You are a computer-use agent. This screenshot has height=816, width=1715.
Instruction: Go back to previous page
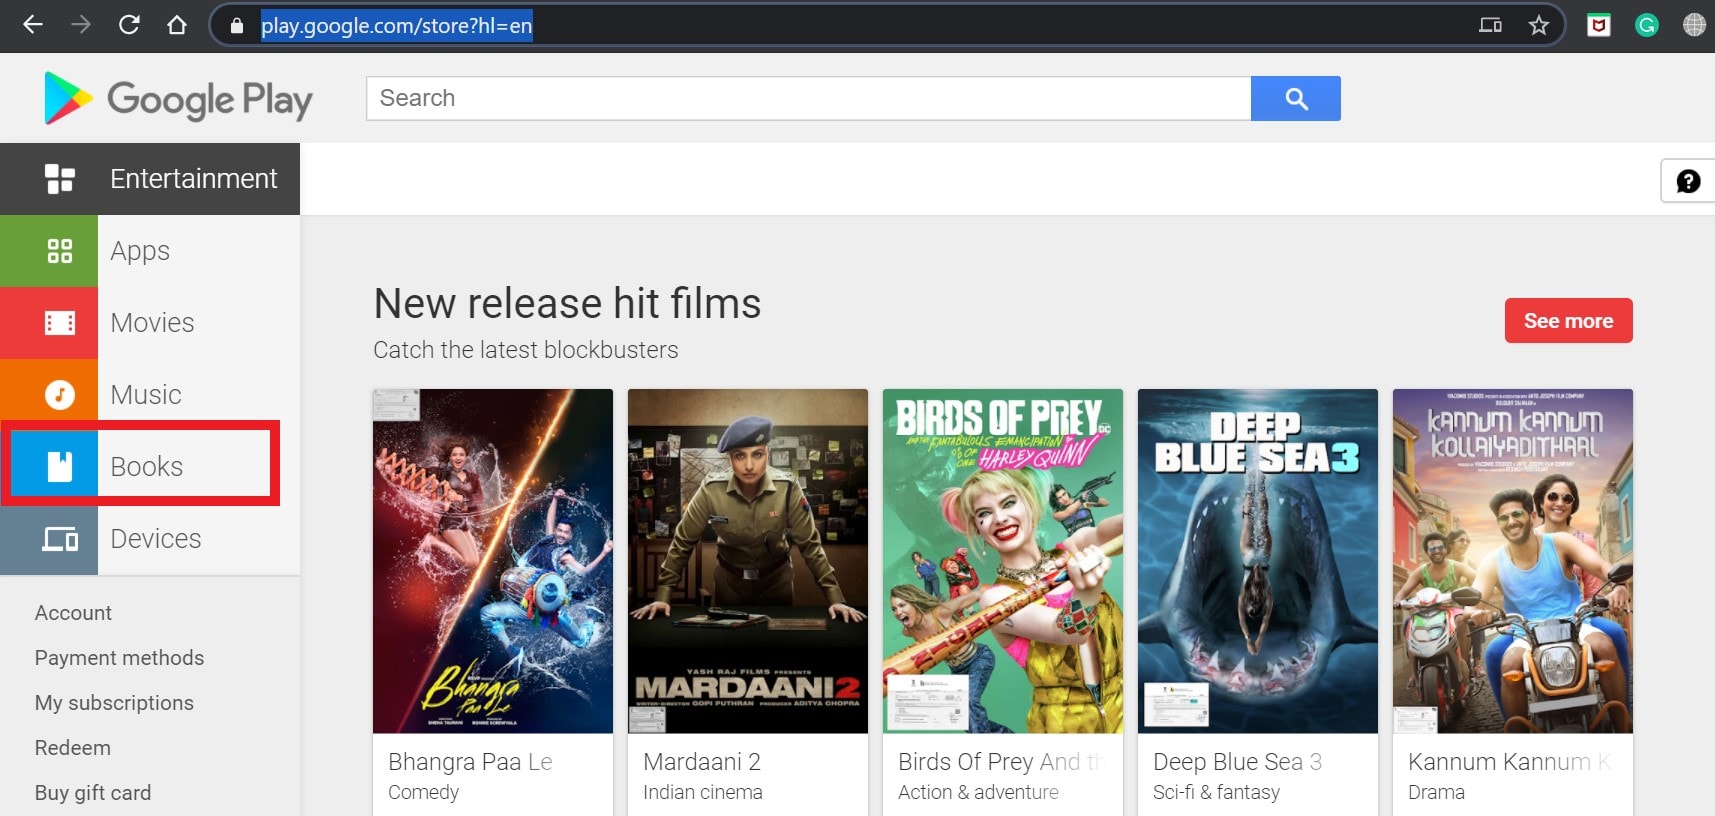[x=33, y=25]
